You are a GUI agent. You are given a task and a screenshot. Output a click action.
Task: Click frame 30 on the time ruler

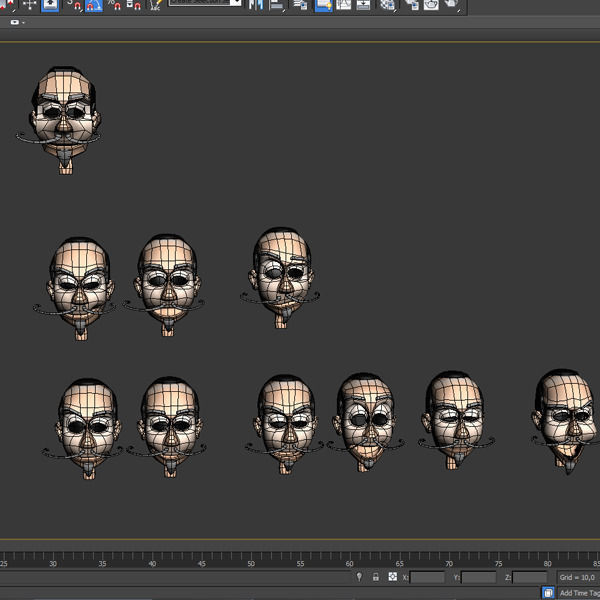(x=53, y=564)
